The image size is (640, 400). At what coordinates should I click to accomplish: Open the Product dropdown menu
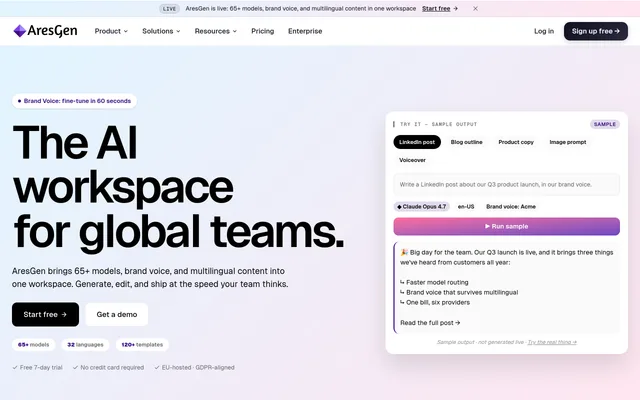click(x=111, y=31)
